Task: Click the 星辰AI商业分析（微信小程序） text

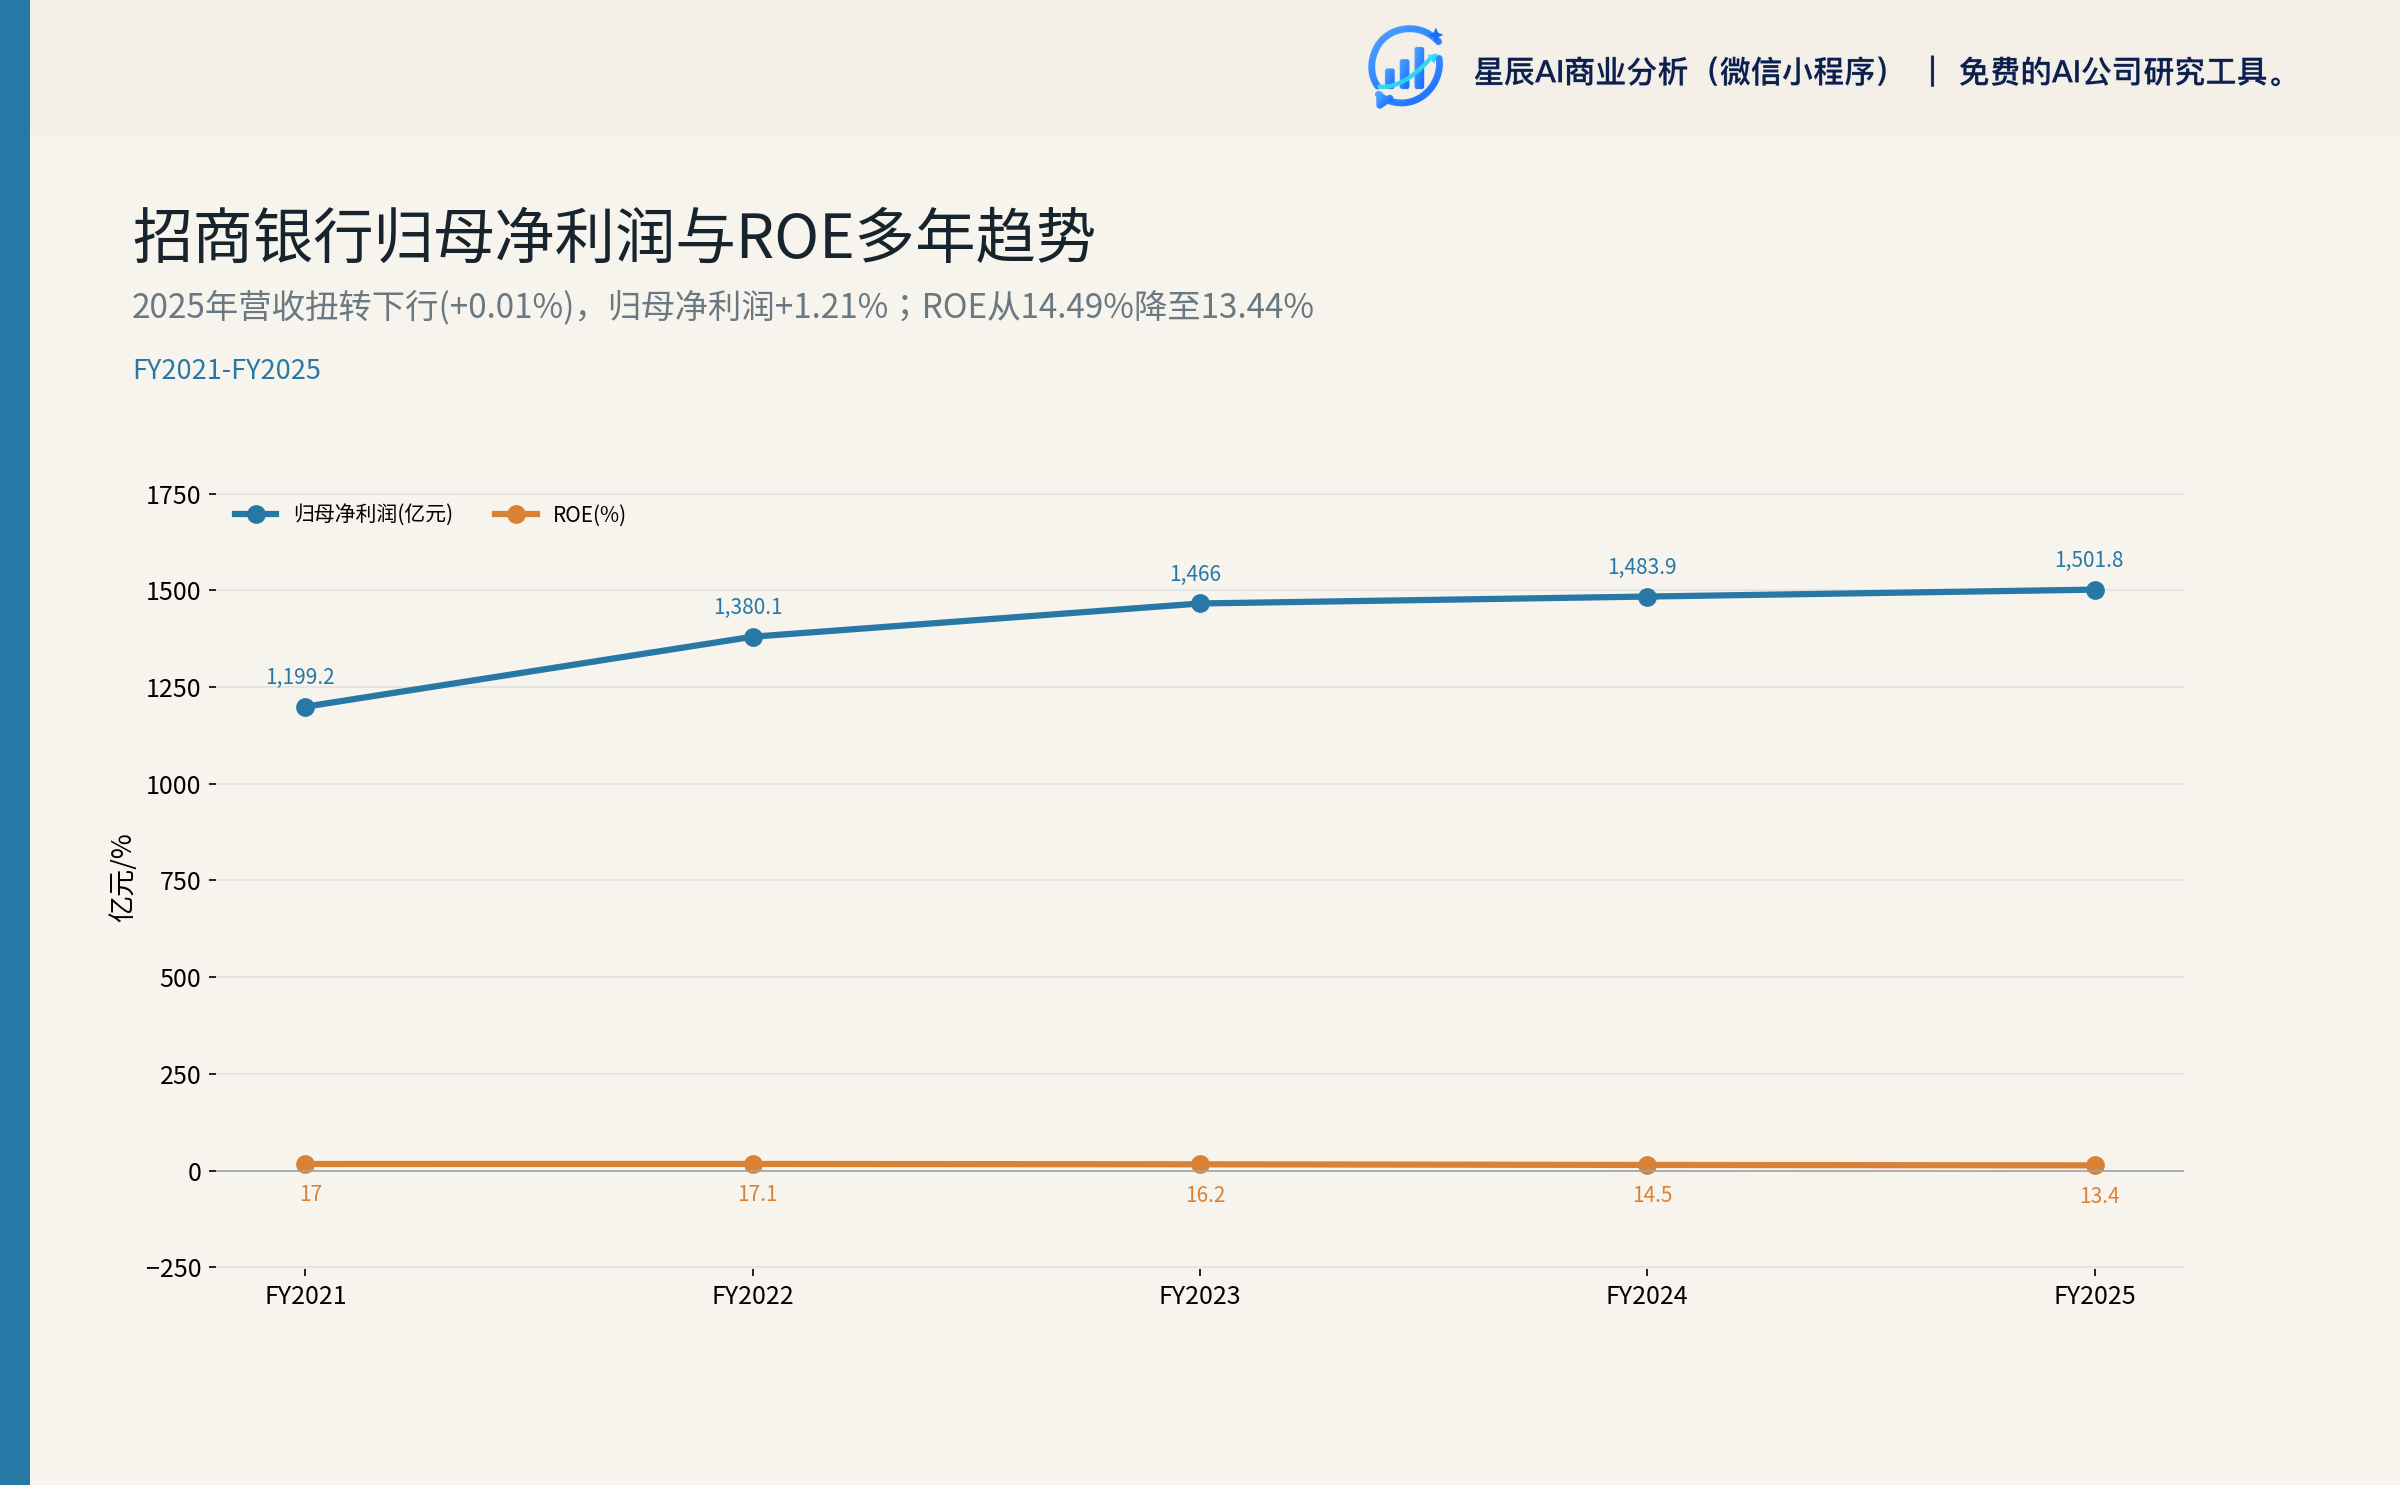Action: click(1684, 72)
